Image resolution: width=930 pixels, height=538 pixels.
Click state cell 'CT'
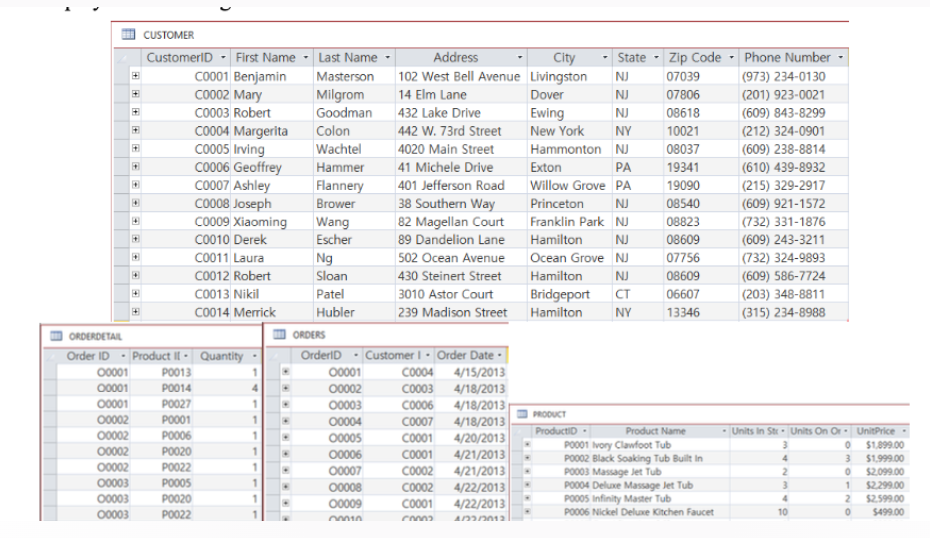[638, 294]
